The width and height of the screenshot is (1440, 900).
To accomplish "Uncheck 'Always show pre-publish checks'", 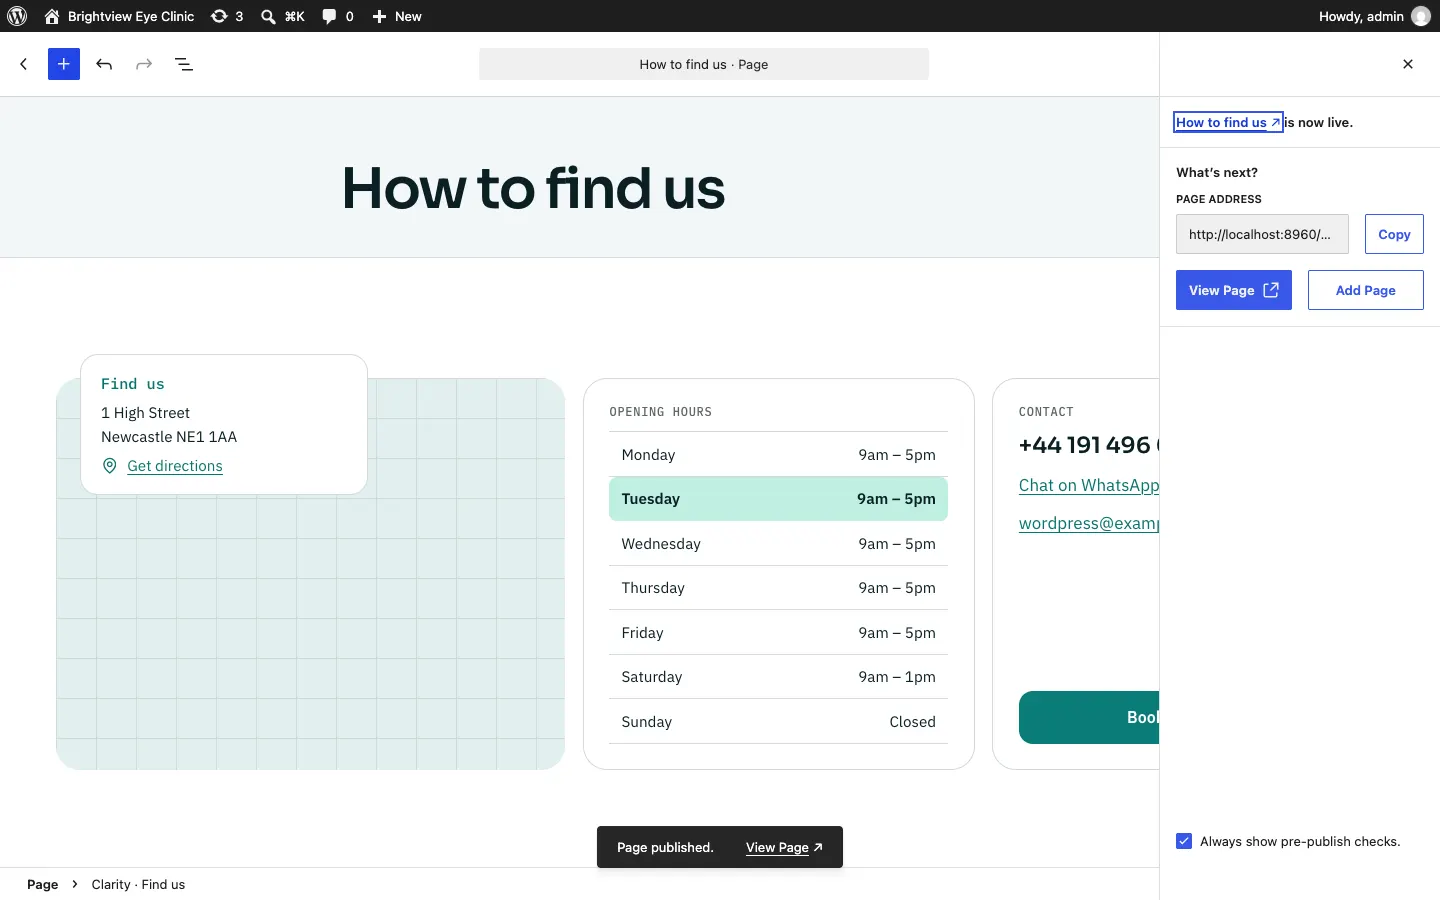I will pos(1184,841).
